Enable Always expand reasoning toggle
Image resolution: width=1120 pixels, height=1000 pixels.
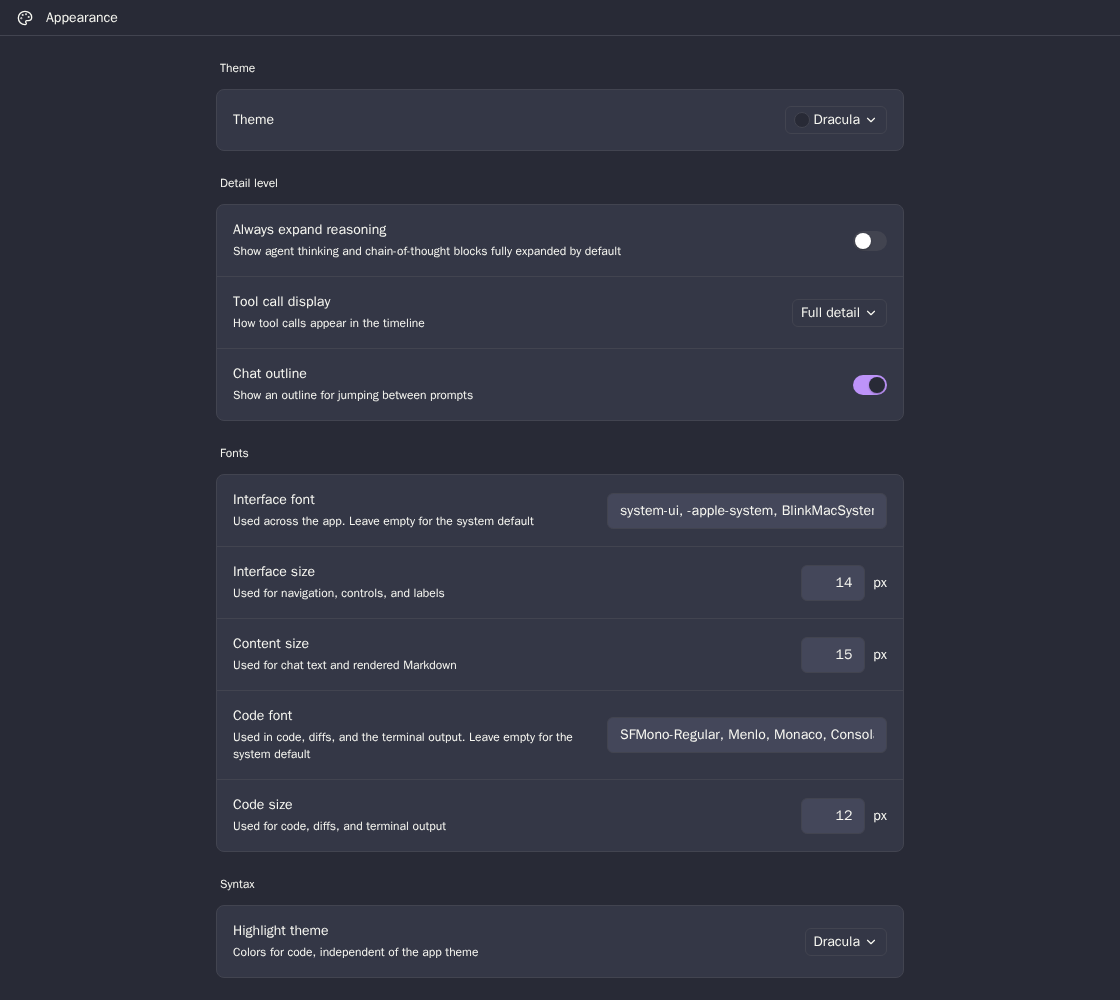point(869,241)
